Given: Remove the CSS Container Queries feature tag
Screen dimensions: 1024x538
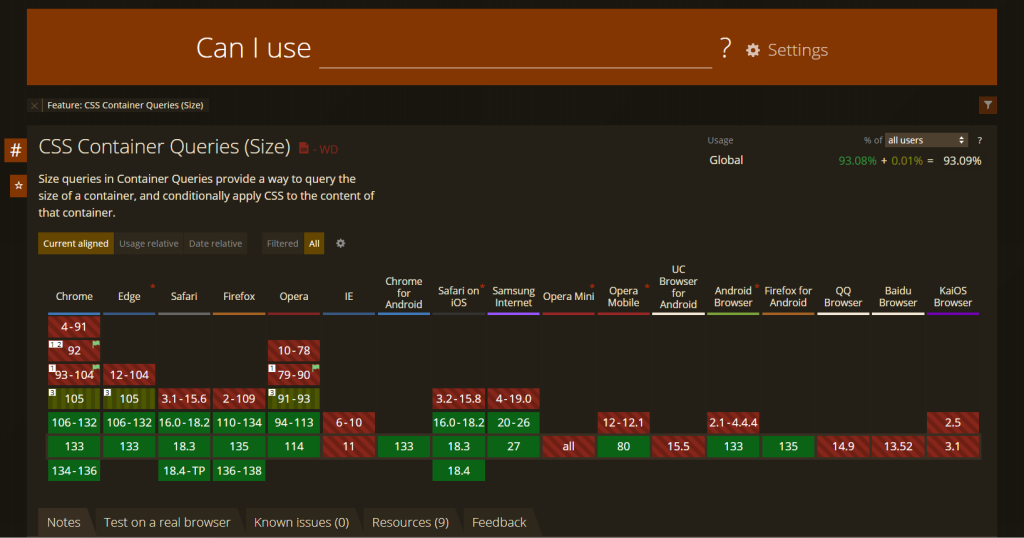Looking at the screenshot, I should pos(35,105).
